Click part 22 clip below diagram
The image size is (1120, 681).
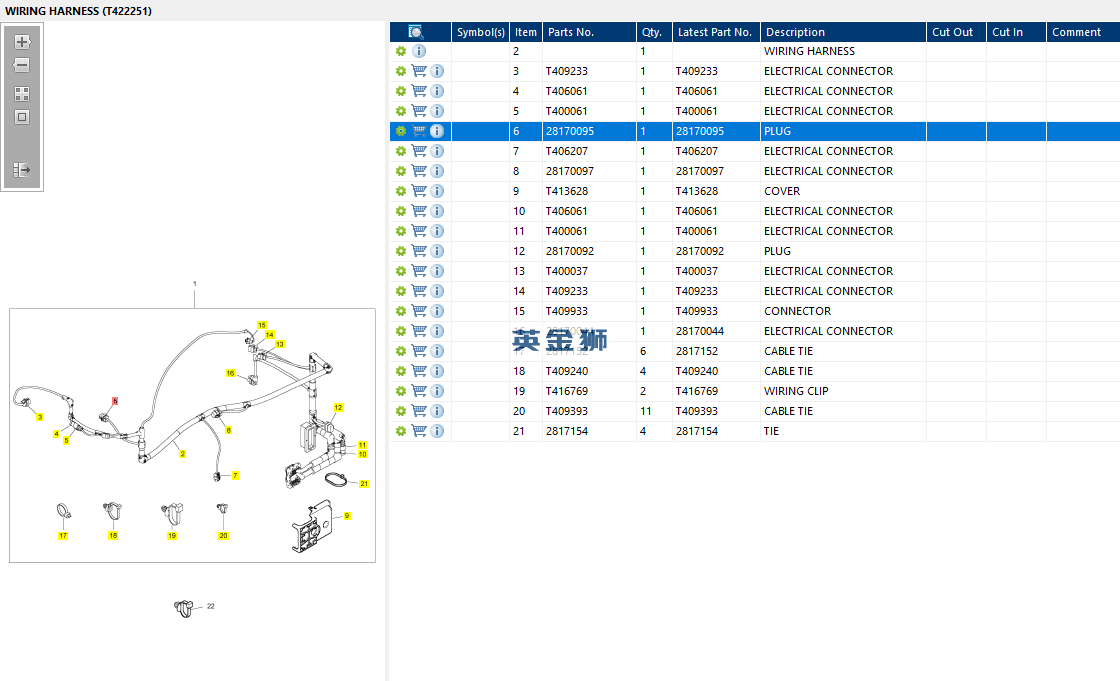pos(184,607)
